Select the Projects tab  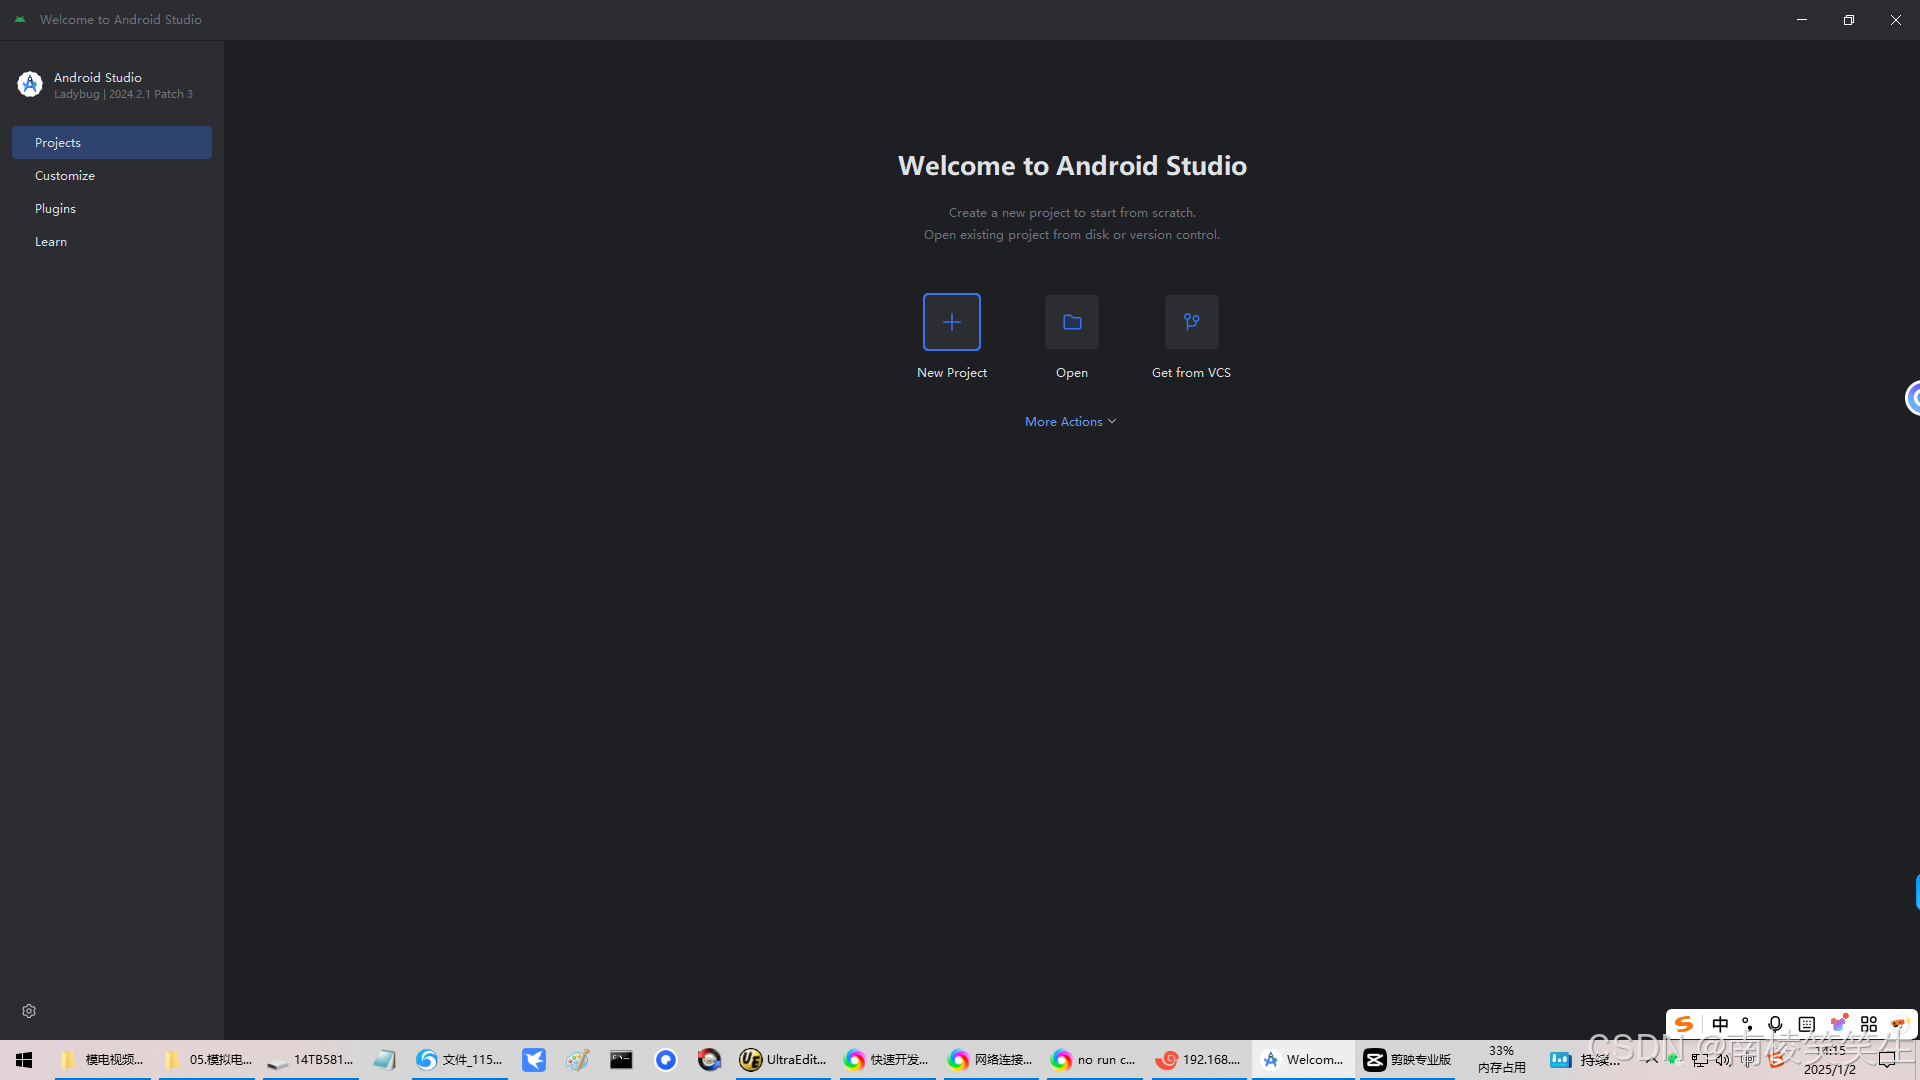111,143
